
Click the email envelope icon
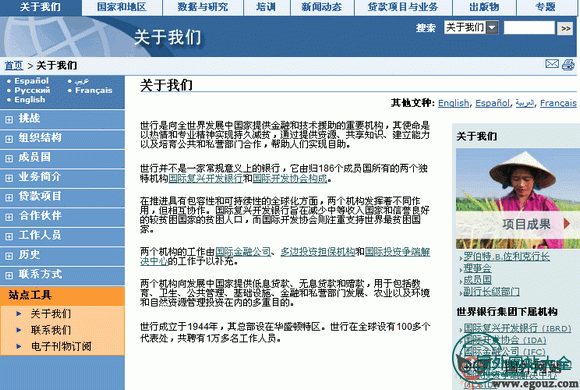[552, 64]
